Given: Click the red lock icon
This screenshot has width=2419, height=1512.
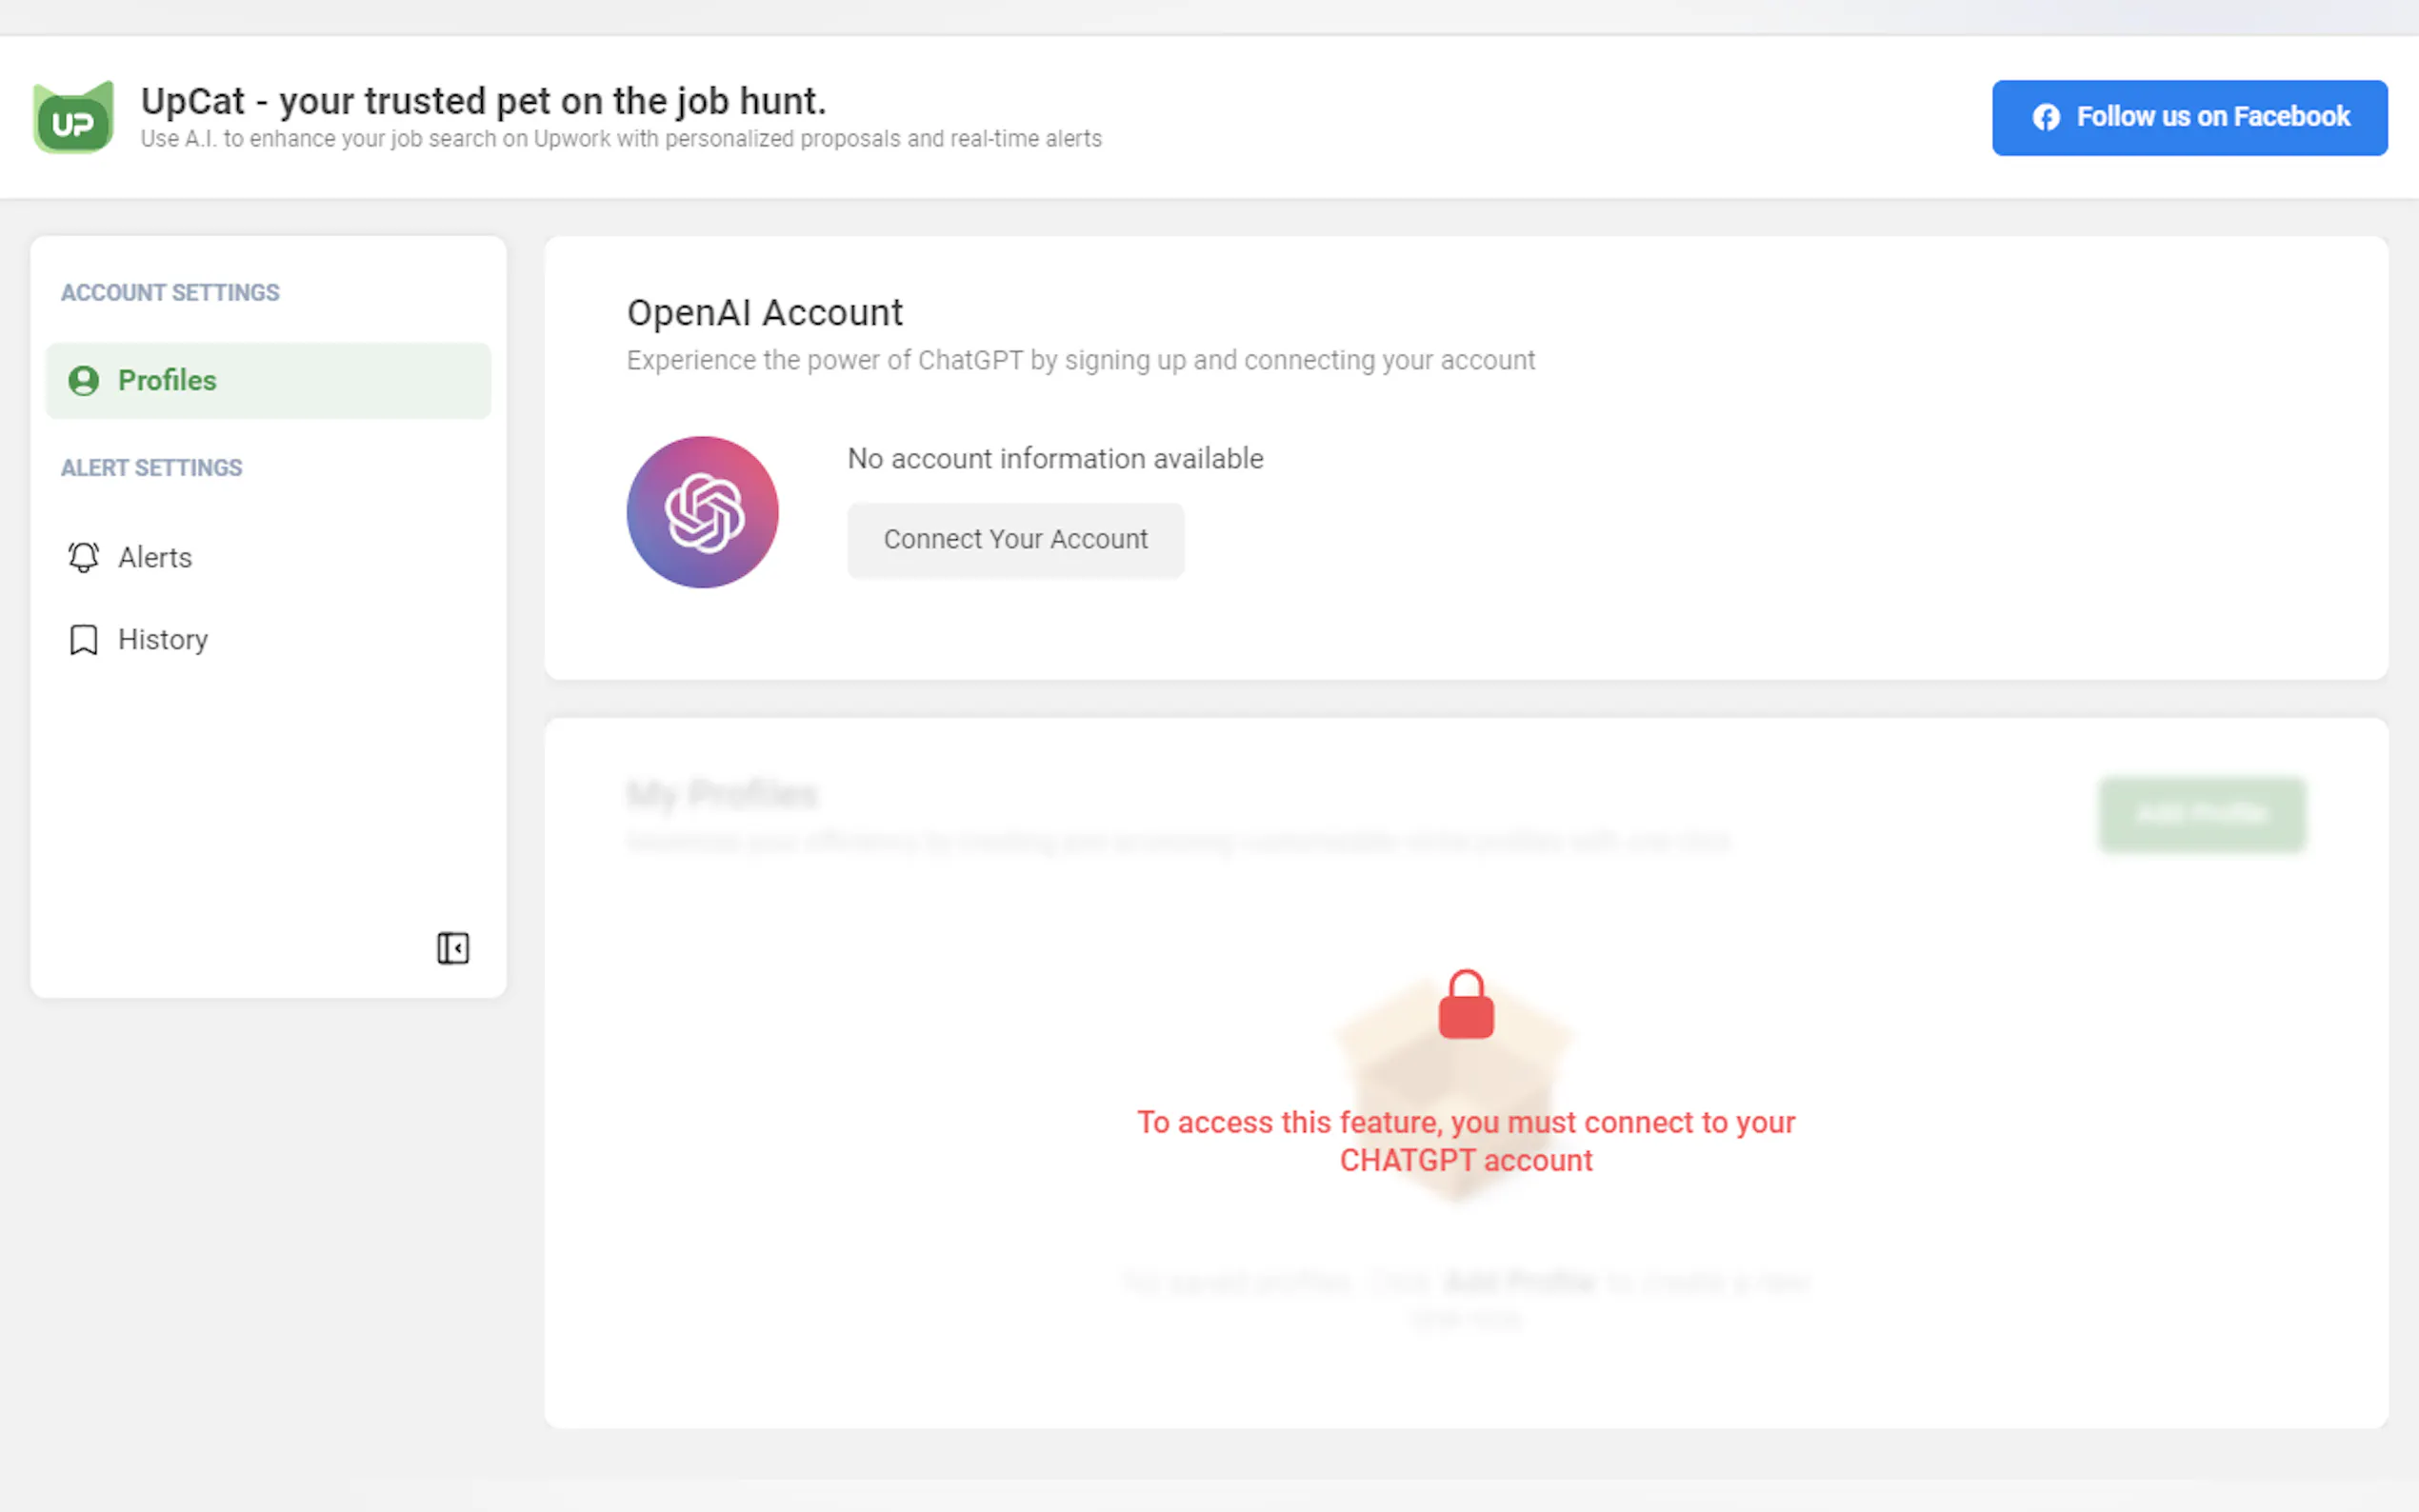Looking at the screenshot, I should coord(1466,1006).
